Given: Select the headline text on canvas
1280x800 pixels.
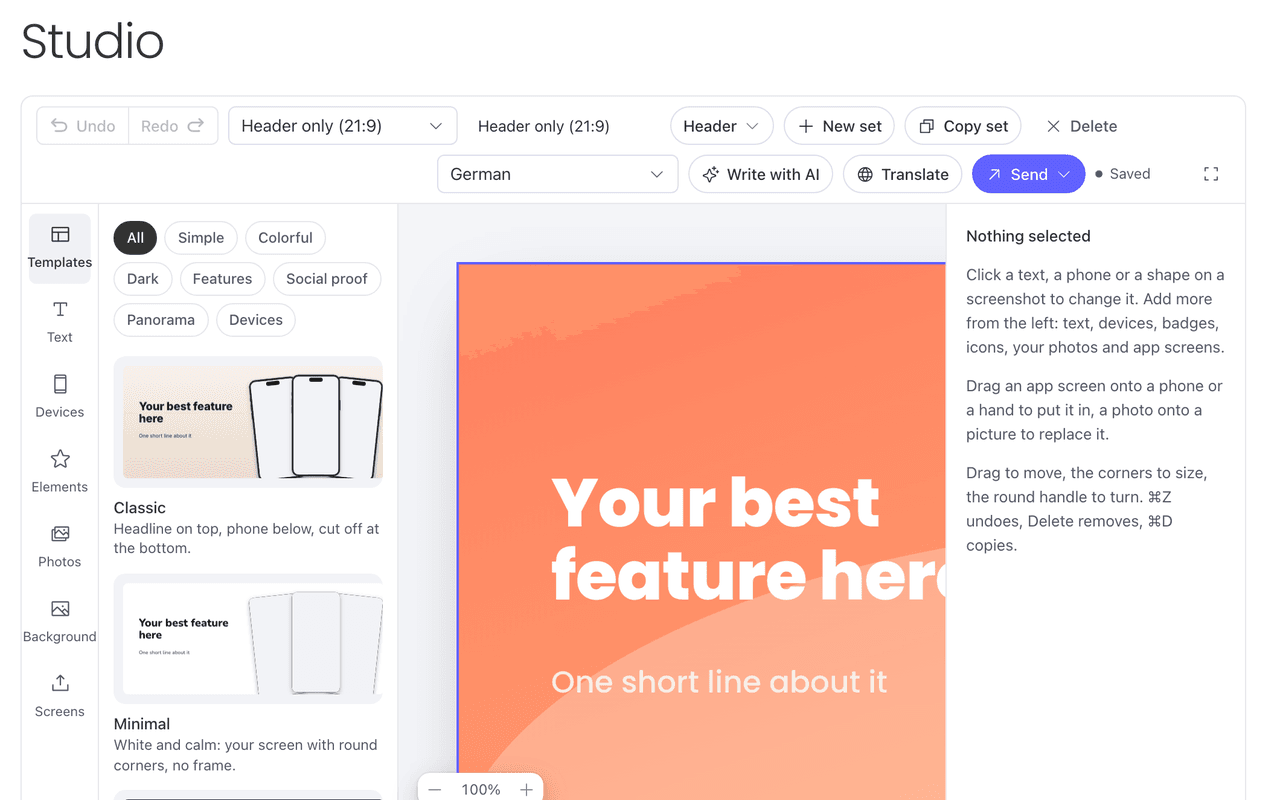Looking at the screenshot, I should point(748,539).
